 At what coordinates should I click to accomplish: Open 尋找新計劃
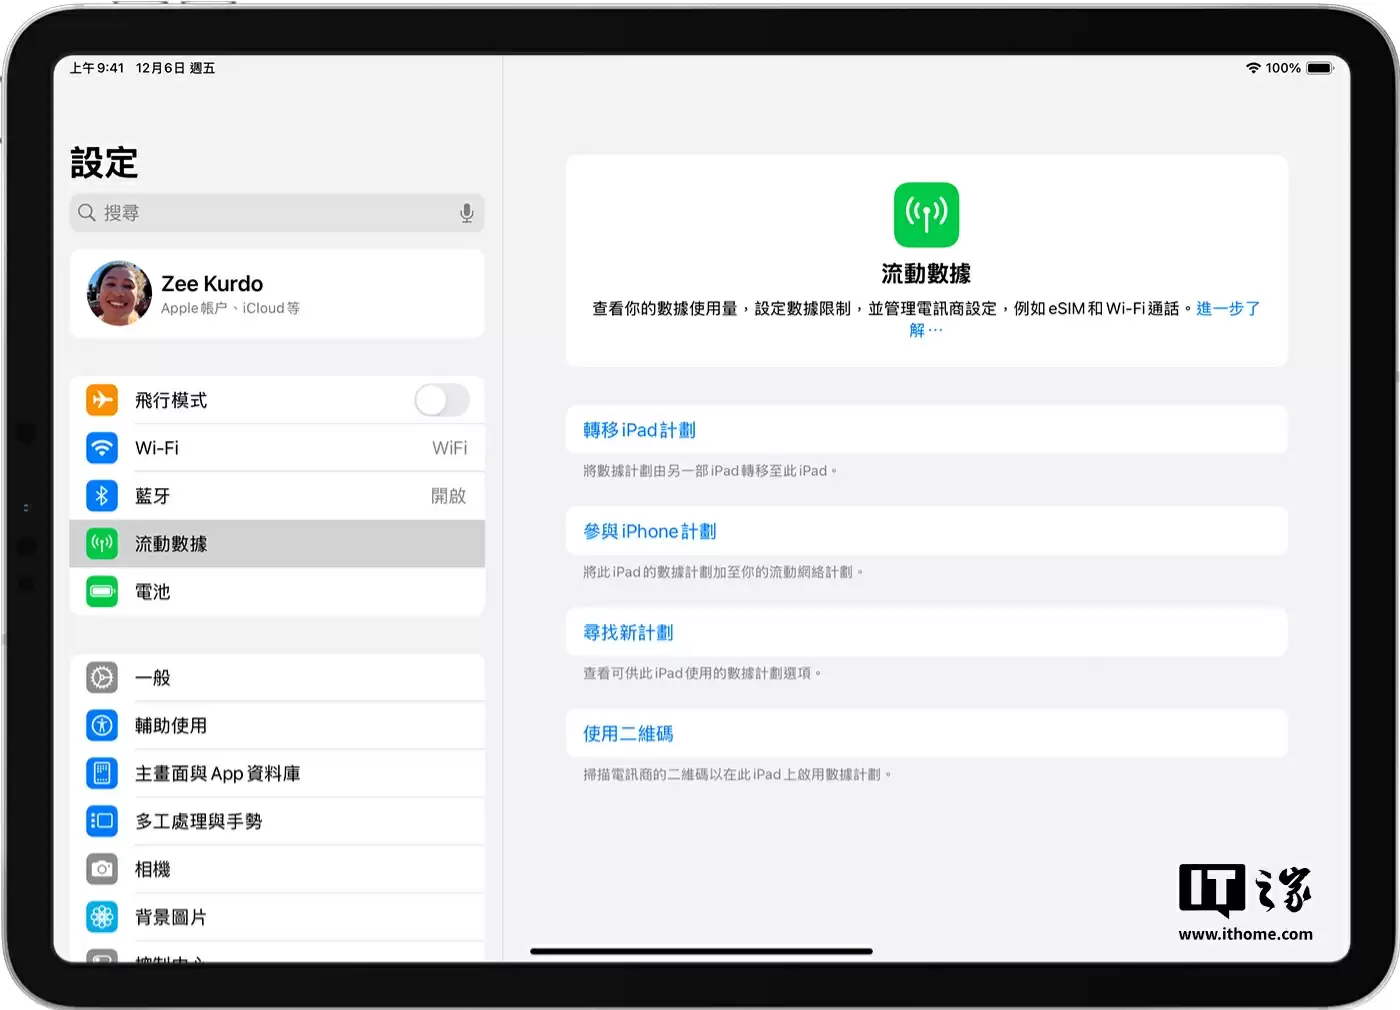click(x=627, y=632)
